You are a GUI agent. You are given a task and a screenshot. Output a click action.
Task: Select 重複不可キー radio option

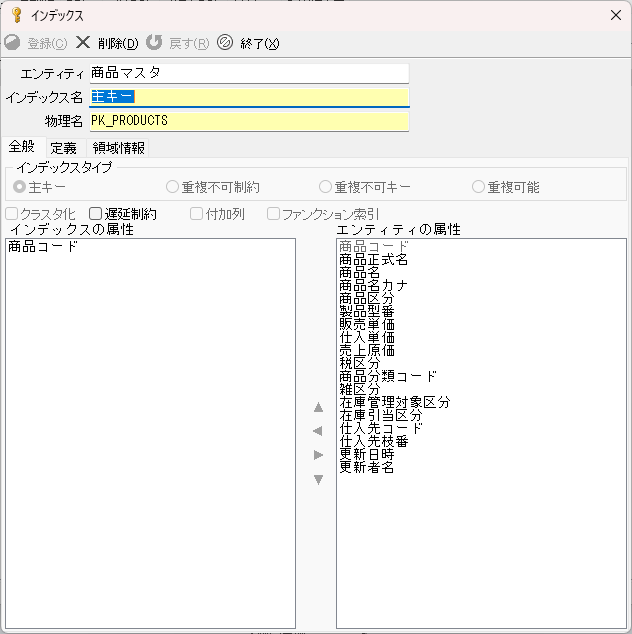pyautogui.click(x=325, y=187)
